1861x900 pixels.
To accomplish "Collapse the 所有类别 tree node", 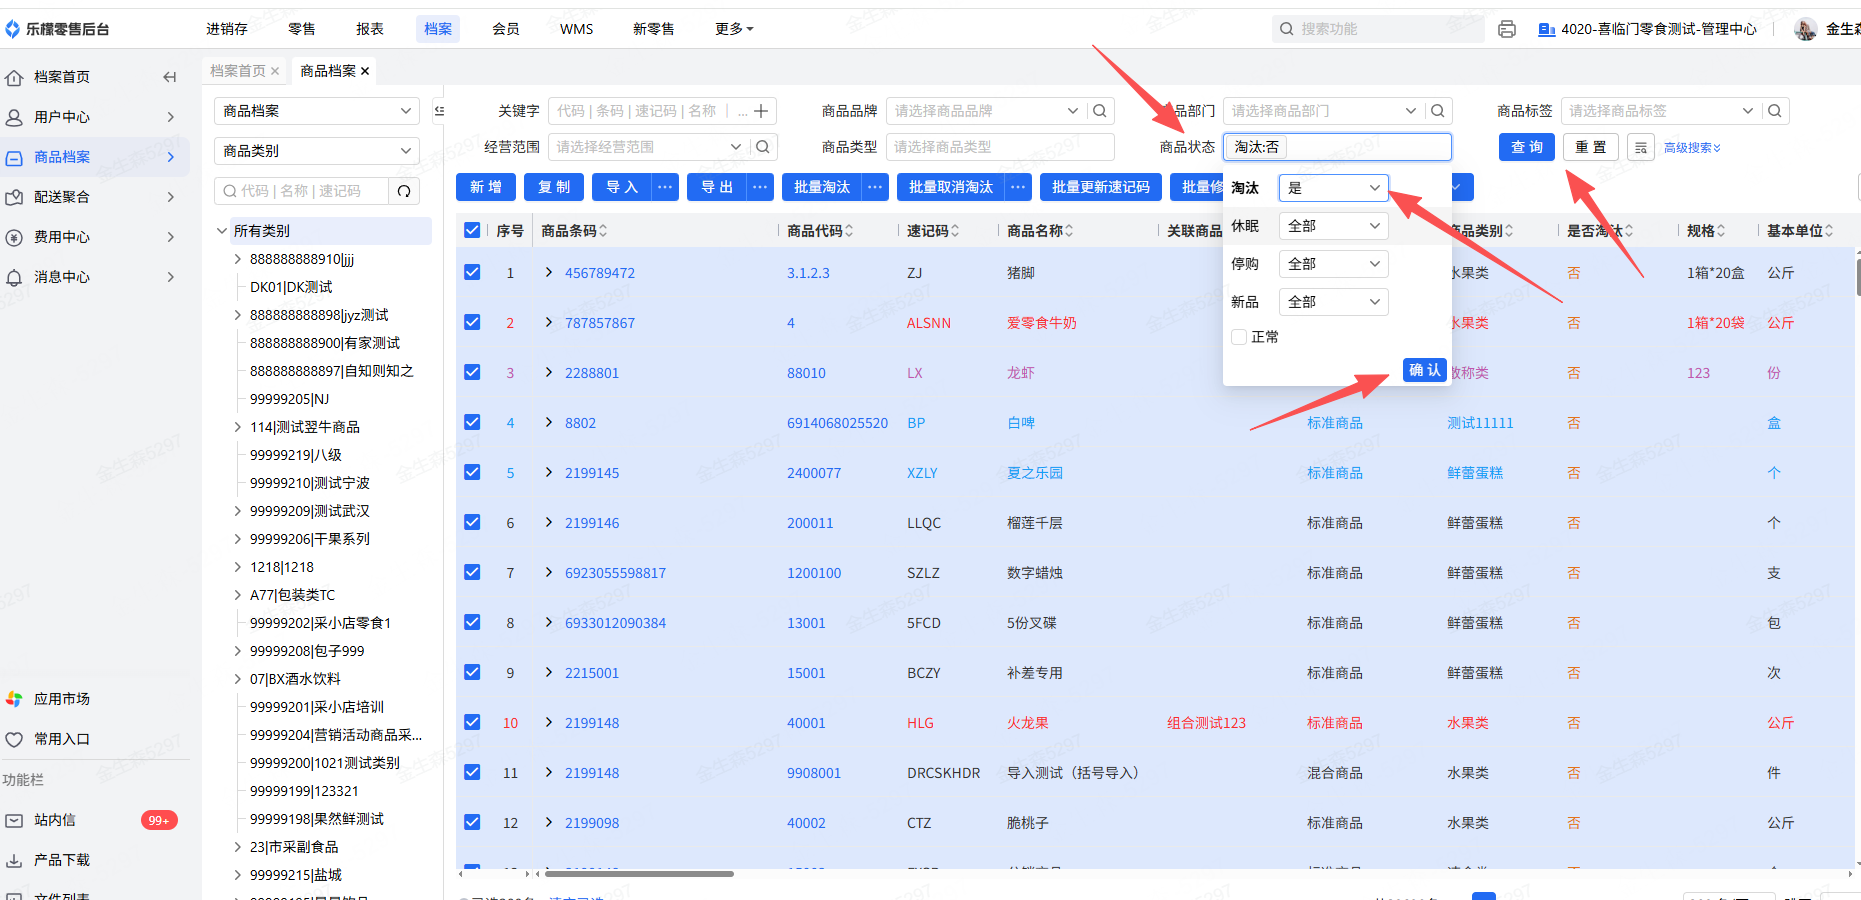I will click(x=222, y=231).
